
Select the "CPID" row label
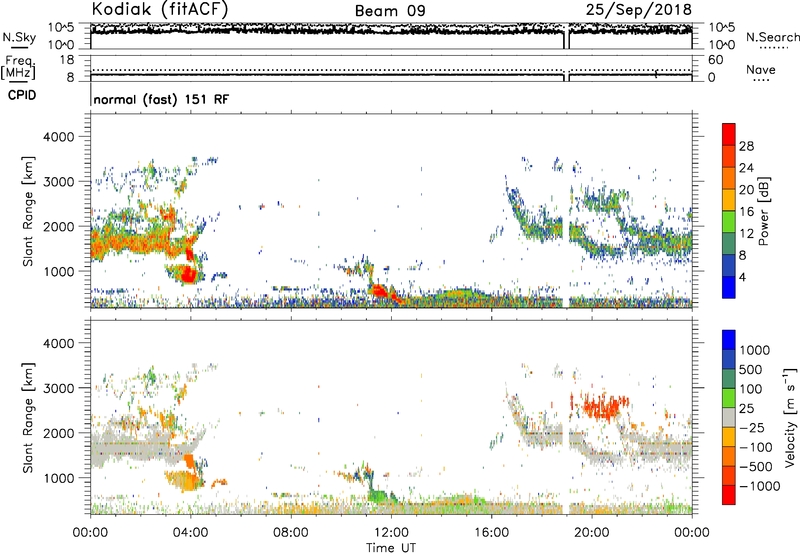pos(22,95)
